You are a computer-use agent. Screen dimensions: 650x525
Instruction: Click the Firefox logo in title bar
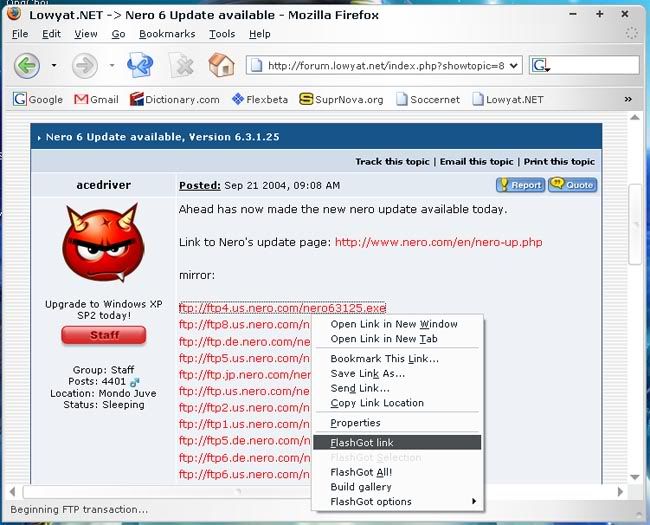14,15
